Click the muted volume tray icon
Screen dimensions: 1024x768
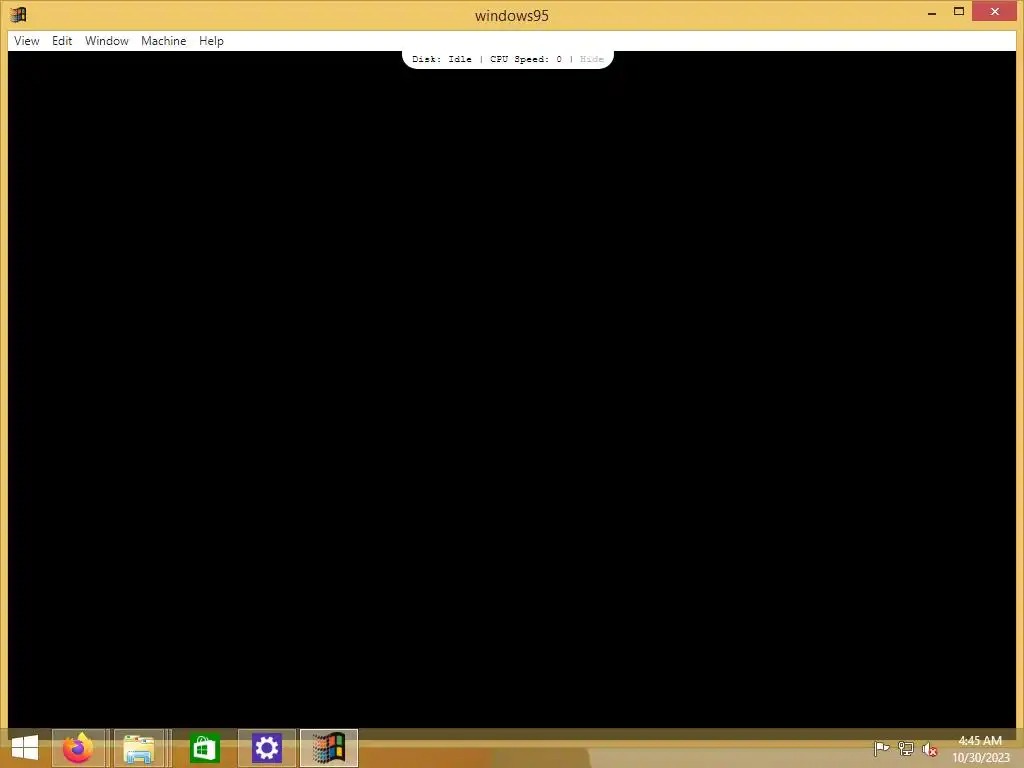pos(929,749)
